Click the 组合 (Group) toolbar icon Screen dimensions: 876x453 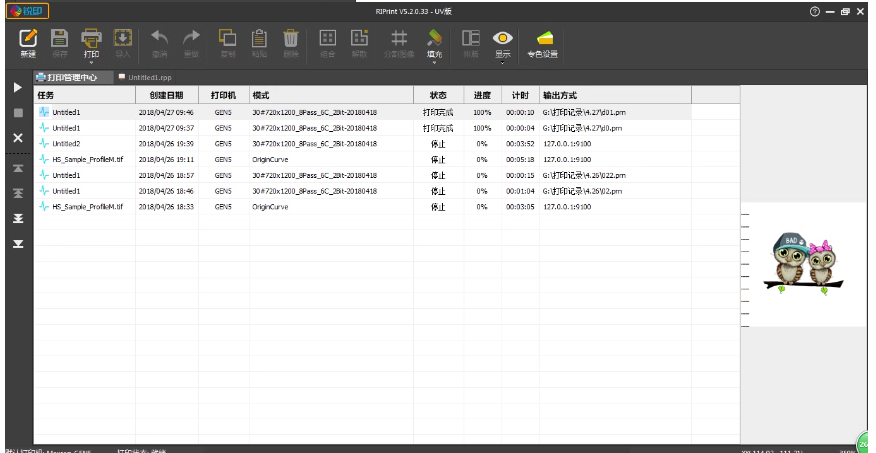pyautogui.click(x=327, y=38)
